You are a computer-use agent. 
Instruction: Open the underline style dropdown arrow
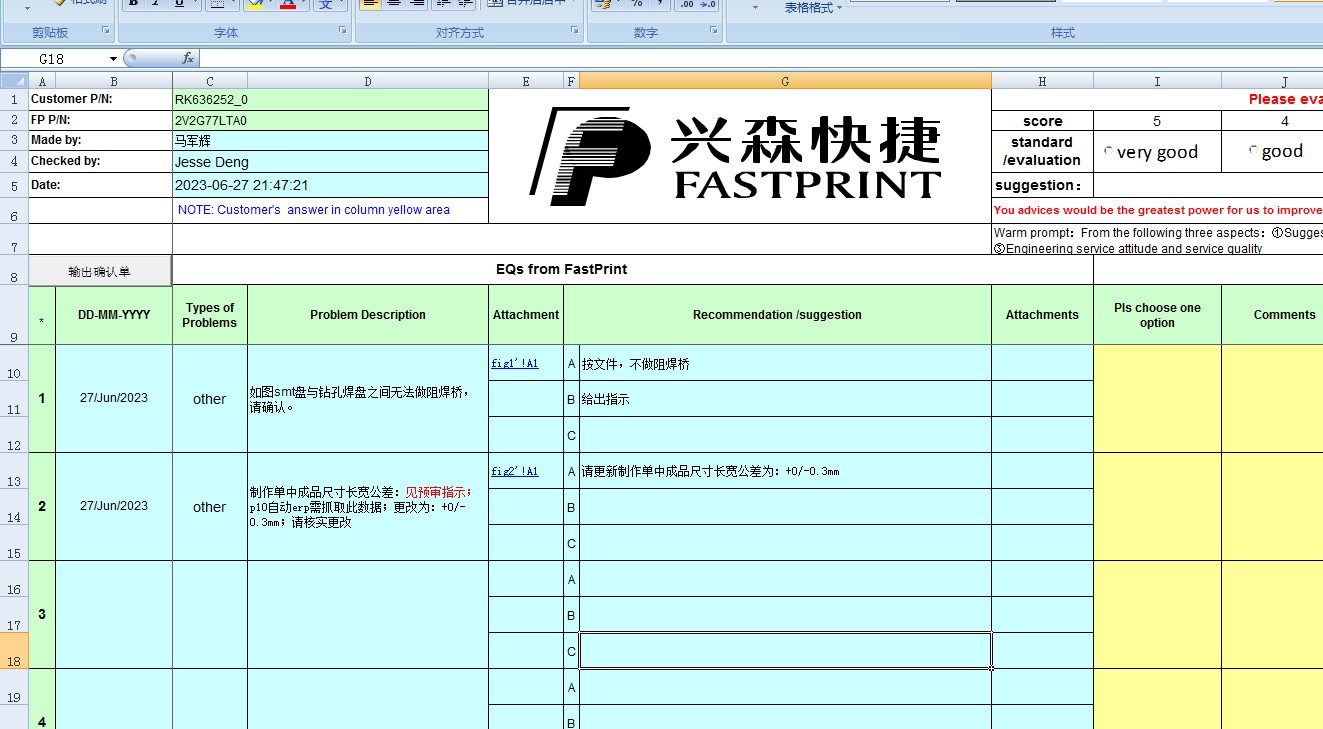(195, 4)
